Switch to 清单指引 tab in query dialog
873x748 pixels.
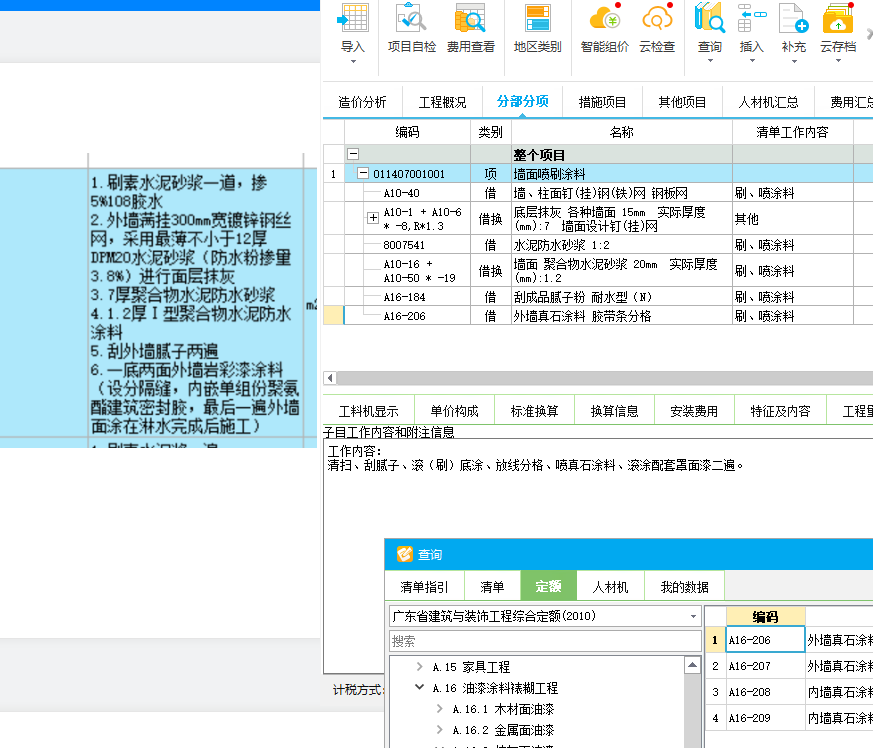tap(424, 586)
